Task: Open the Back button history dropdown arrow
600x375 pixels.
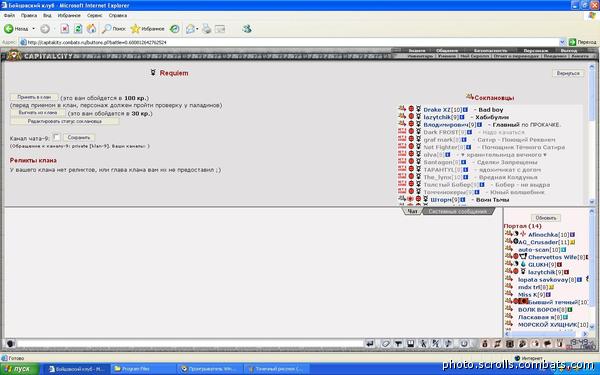Action: click(x=34, y=29)
